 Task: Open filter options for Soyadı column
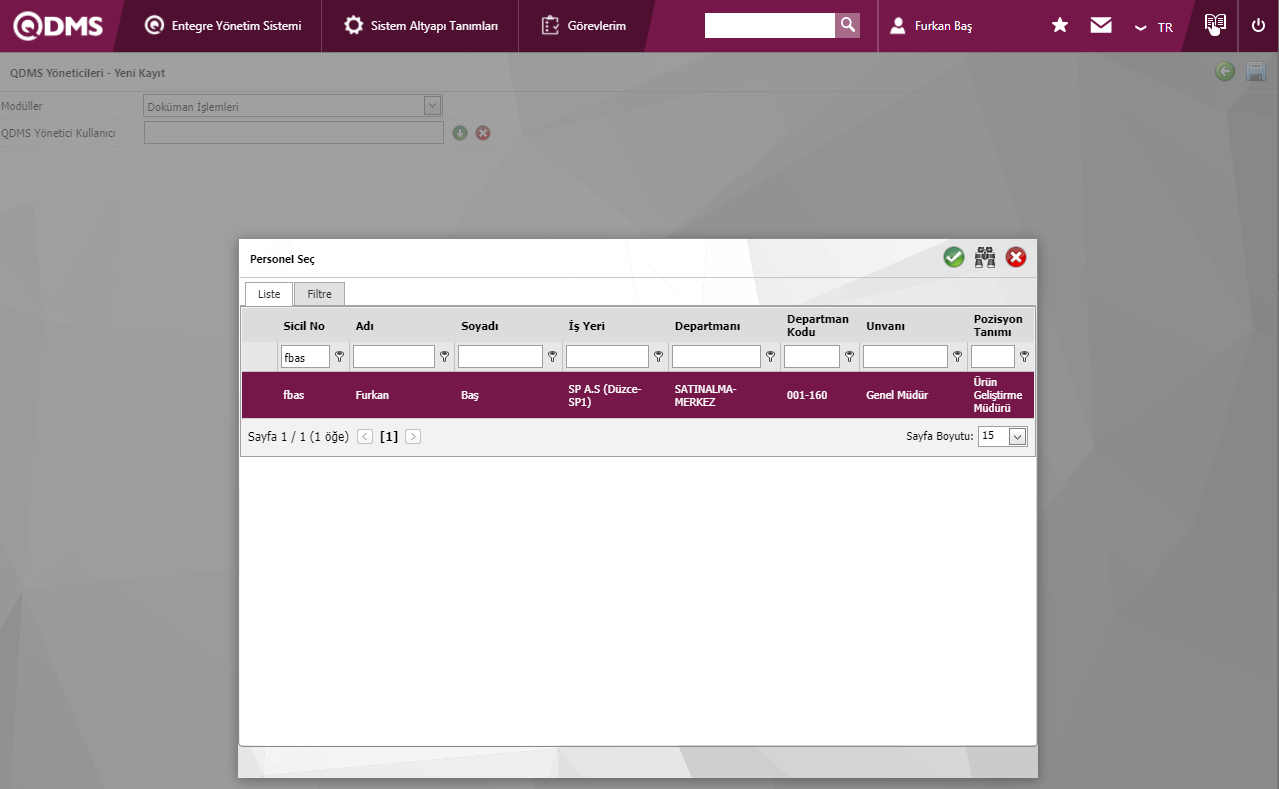click(552, 357)
